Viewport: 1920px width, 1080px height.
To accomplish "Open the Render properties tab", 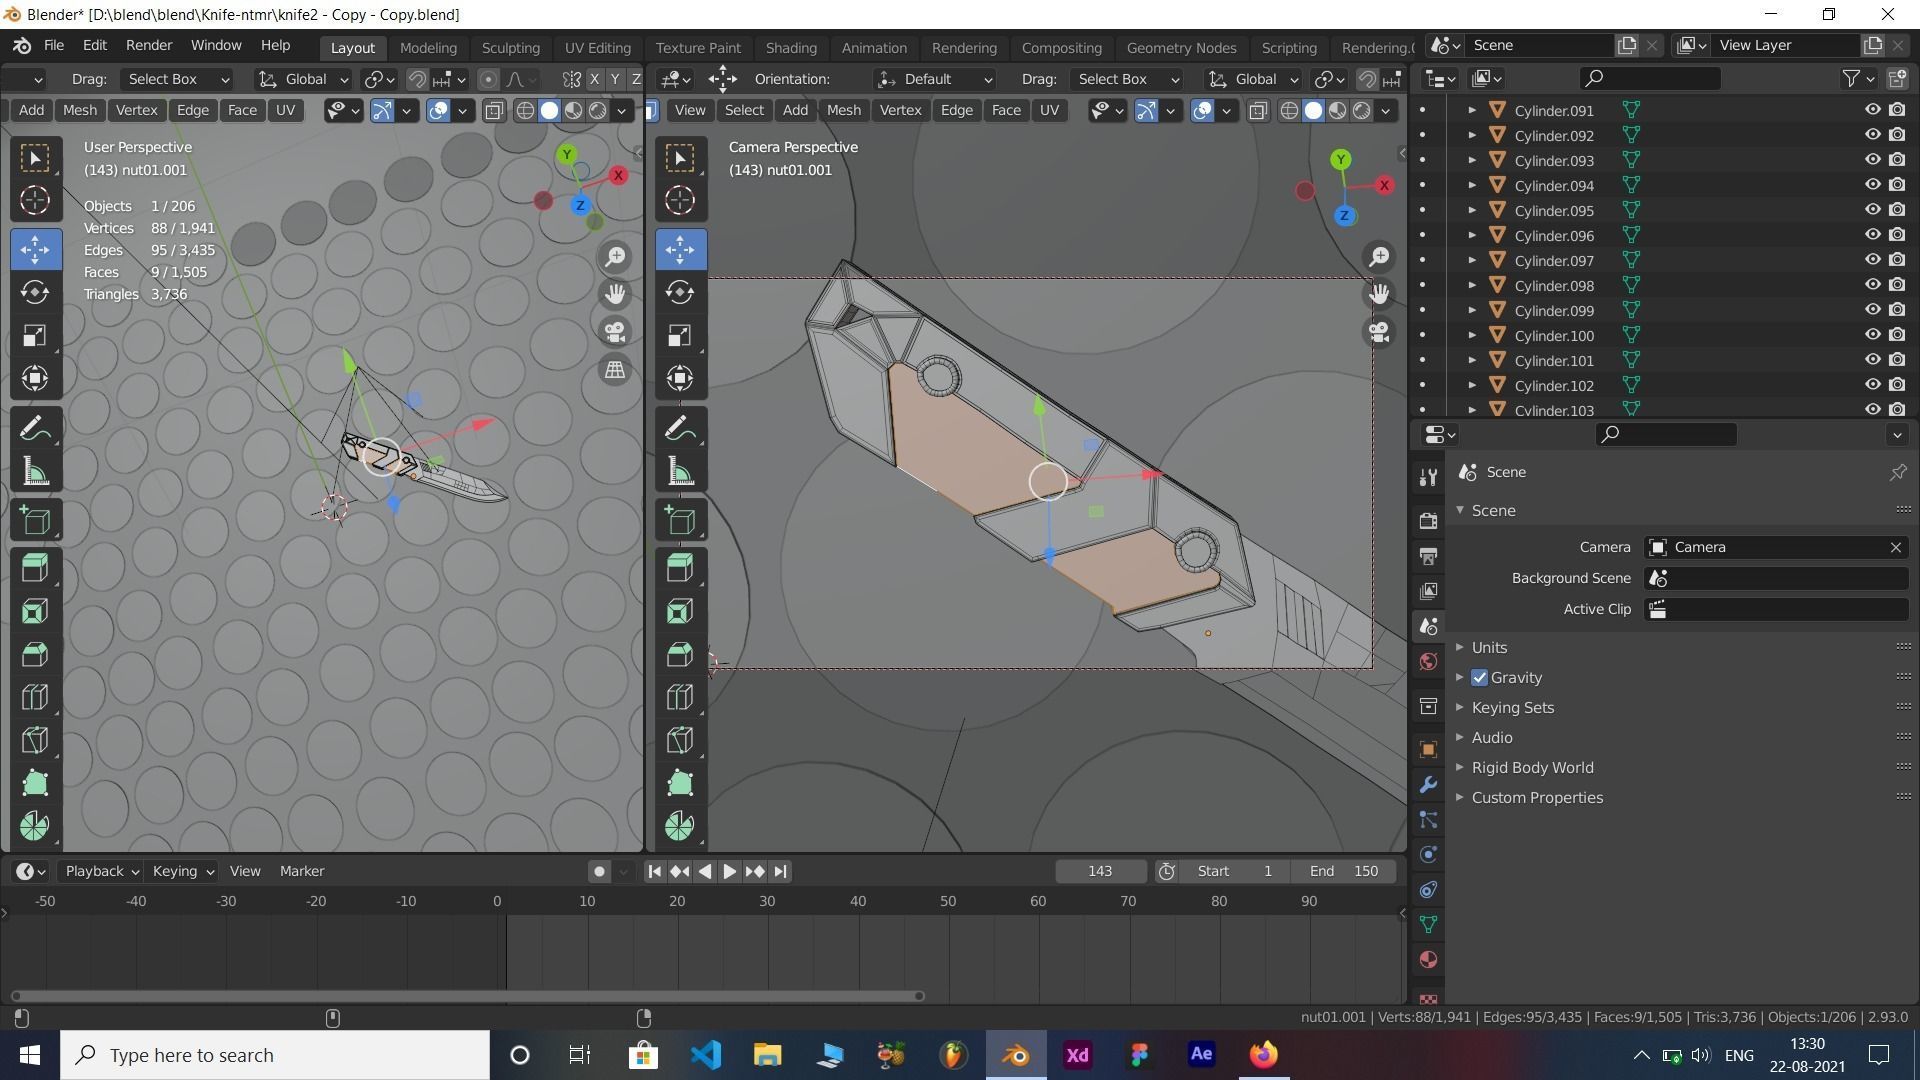I will [x=1428, y=520].
